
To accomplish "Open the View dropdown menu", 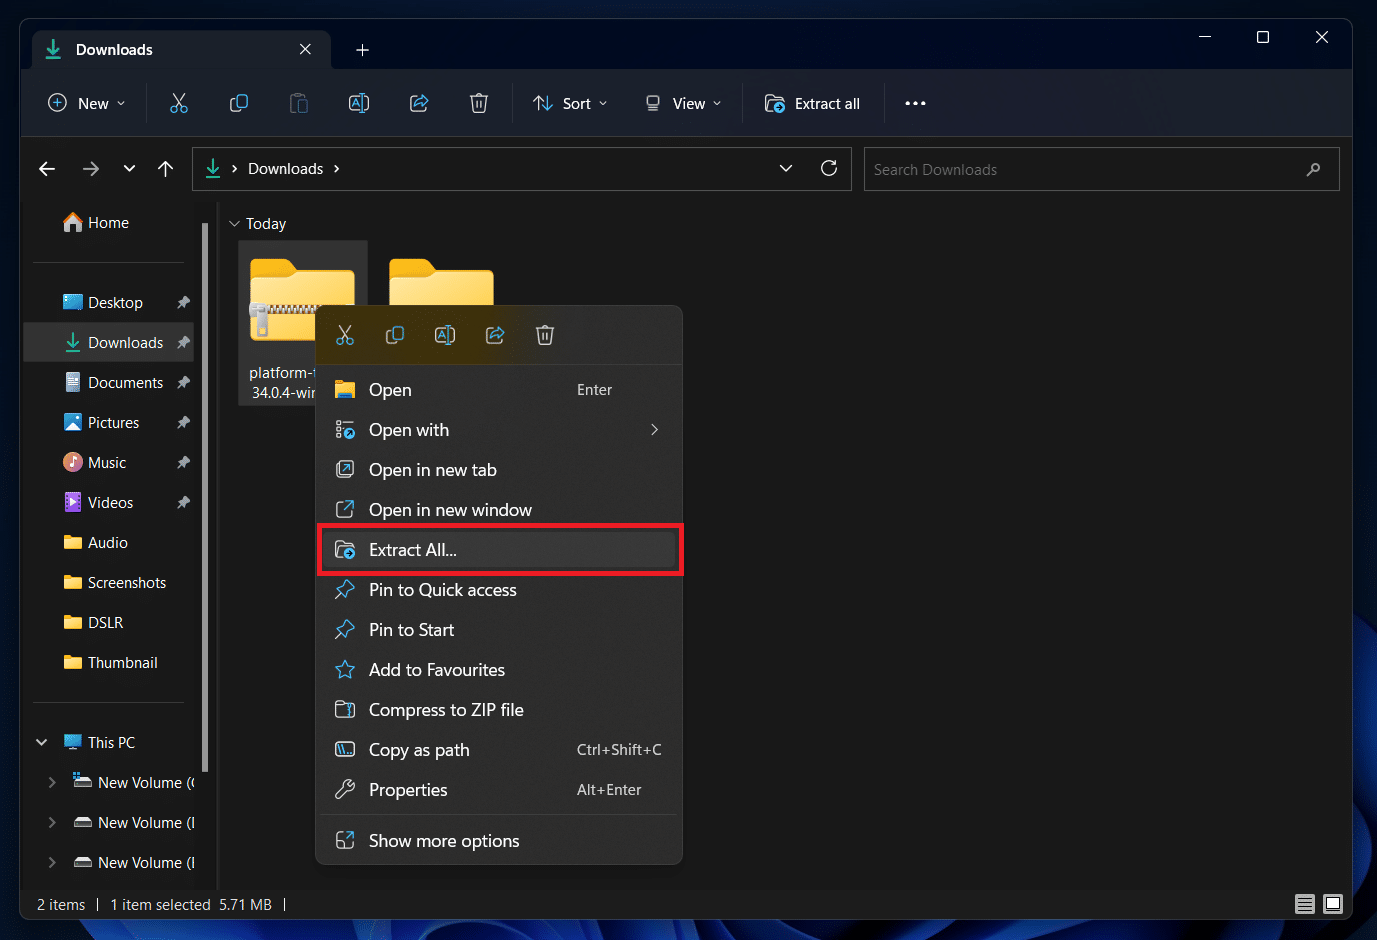I will coord(683,103).
